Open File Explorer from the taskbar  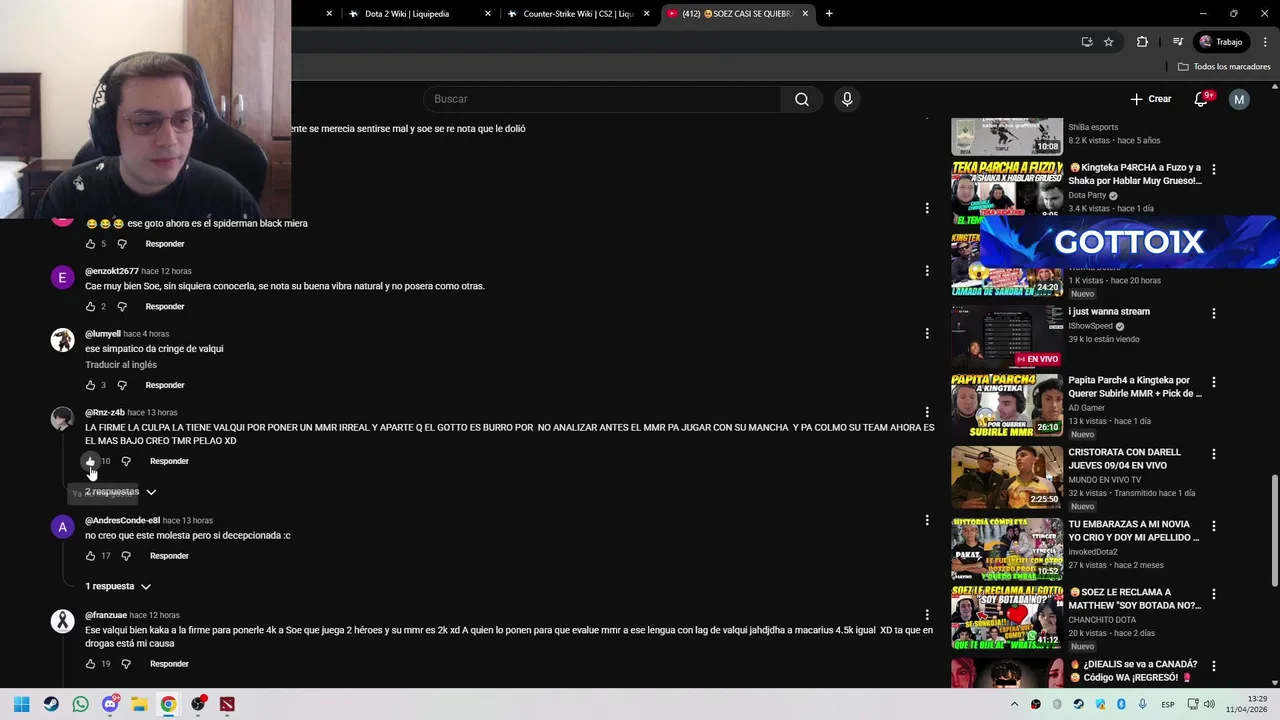coord(139,704)
